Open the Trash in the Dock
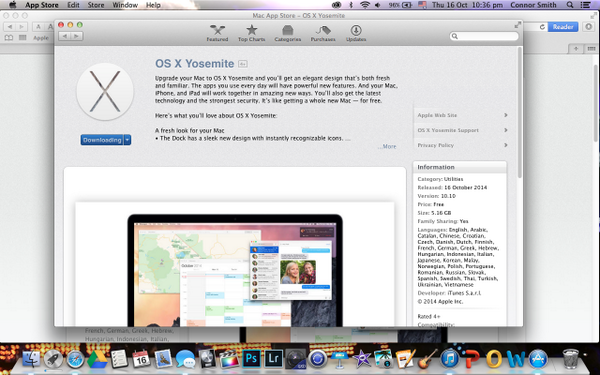 point(571,359)
